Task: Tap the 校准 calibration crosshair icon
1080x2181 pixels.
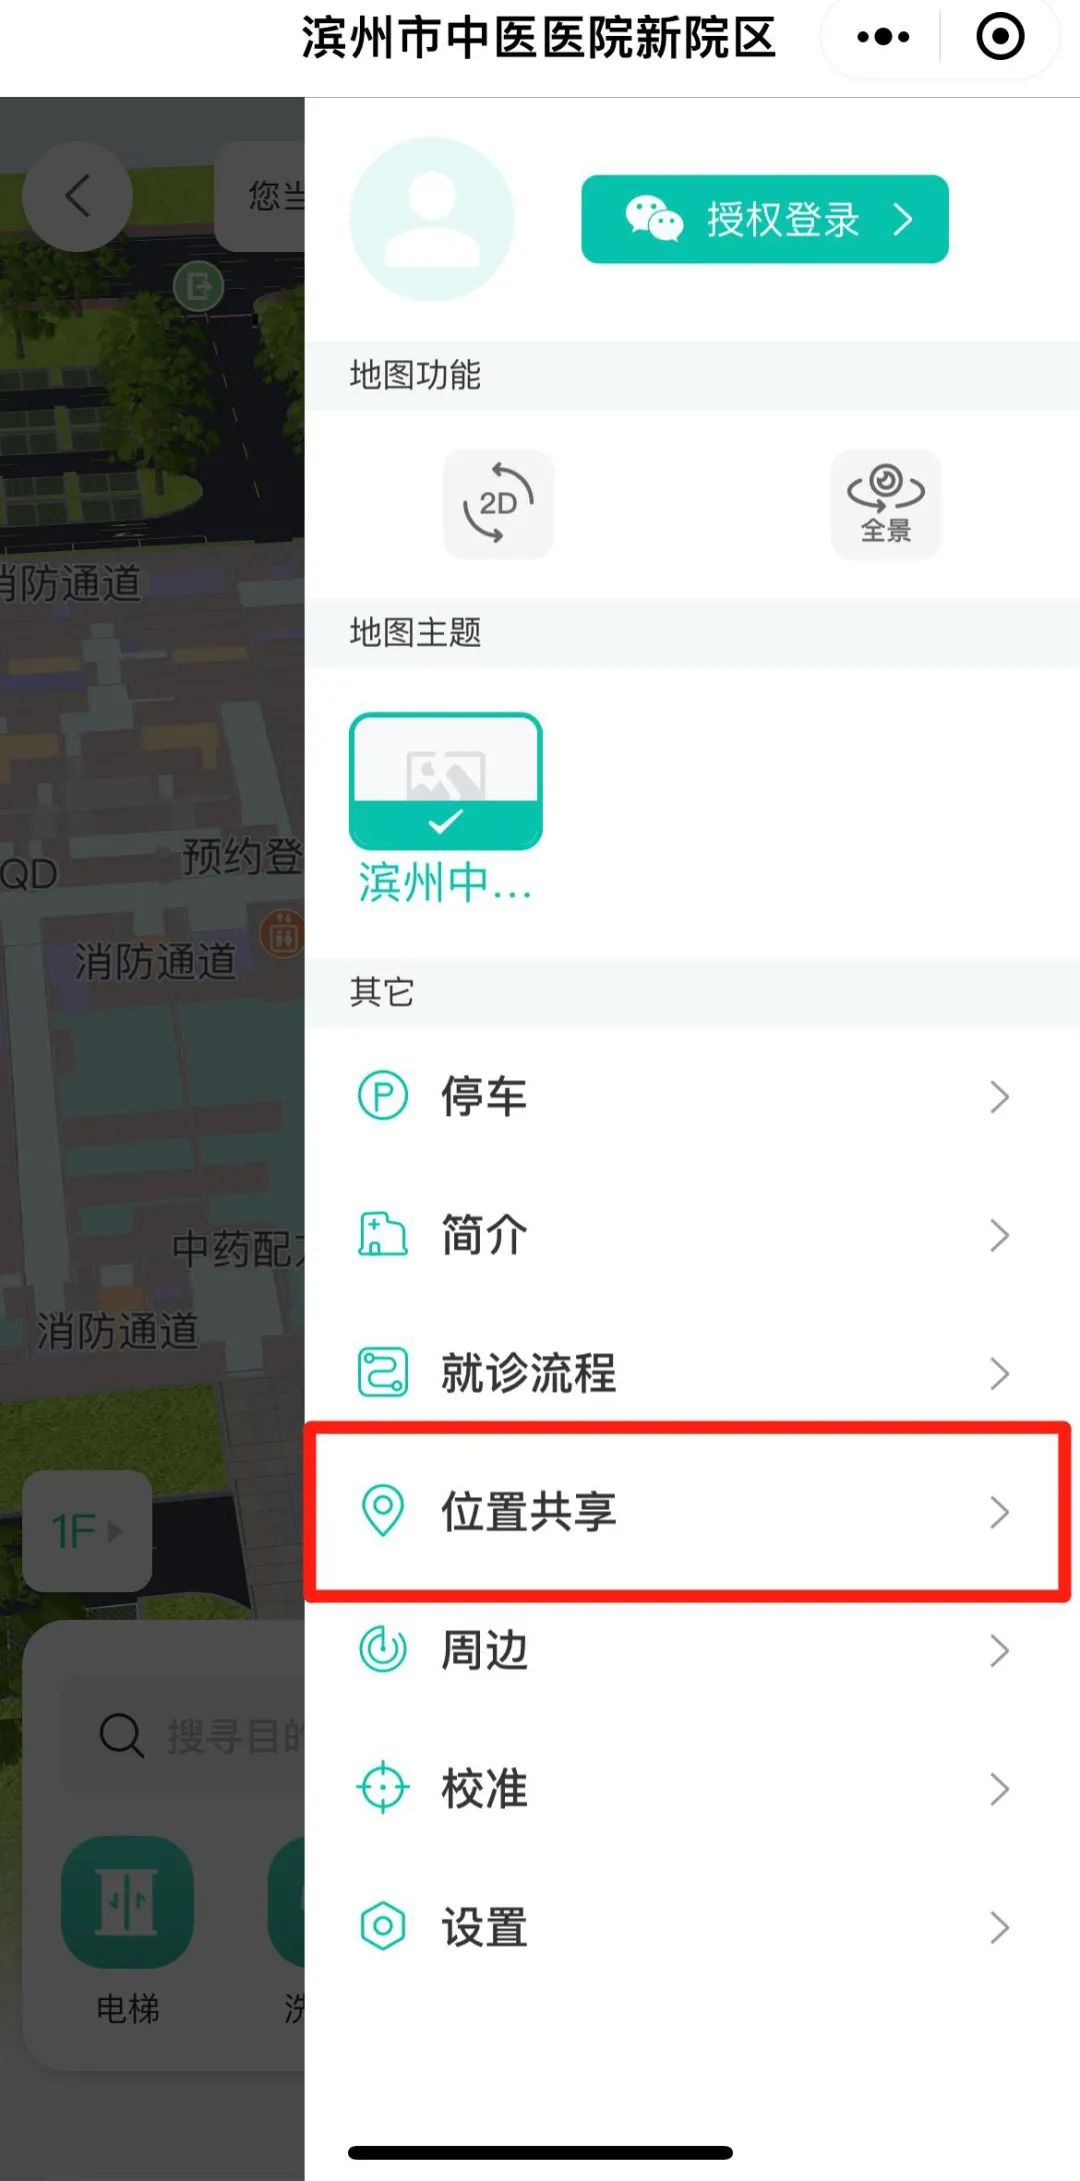Action: point(383,1788)
